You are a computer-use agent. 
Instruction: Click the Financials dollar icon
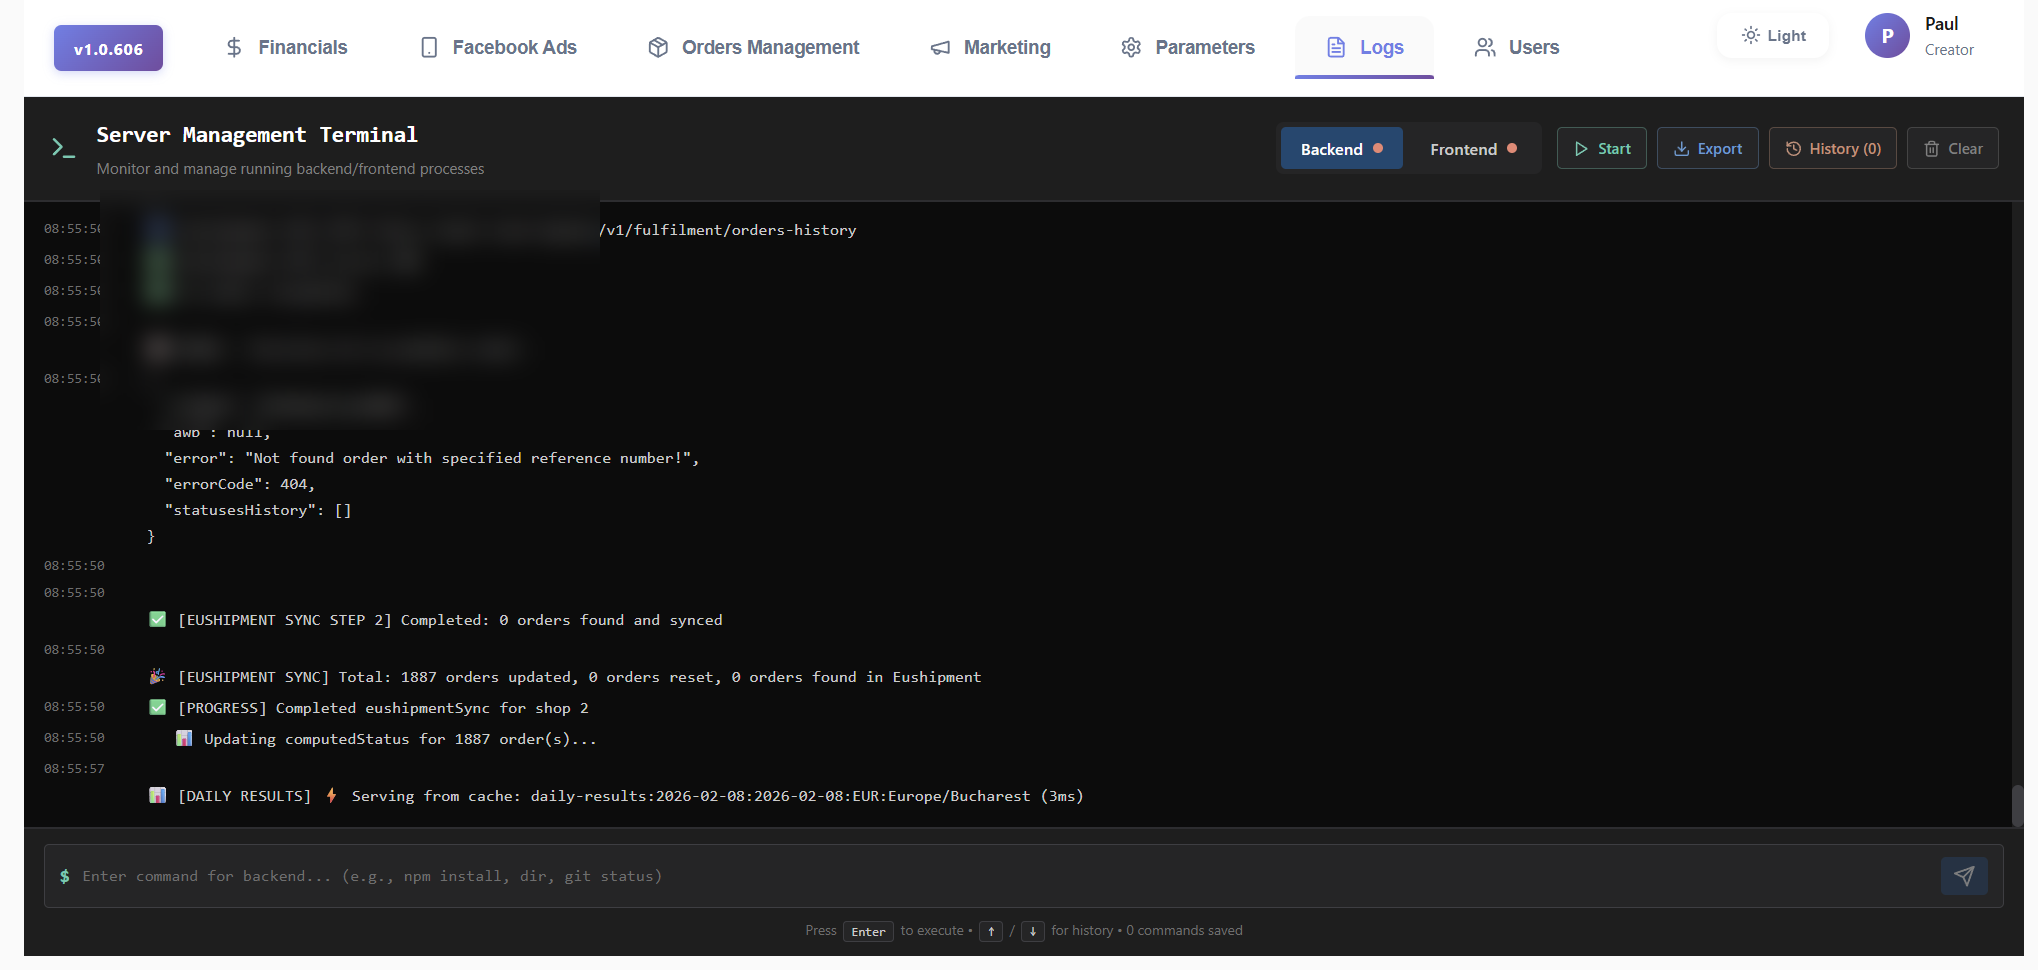(235, 47)
